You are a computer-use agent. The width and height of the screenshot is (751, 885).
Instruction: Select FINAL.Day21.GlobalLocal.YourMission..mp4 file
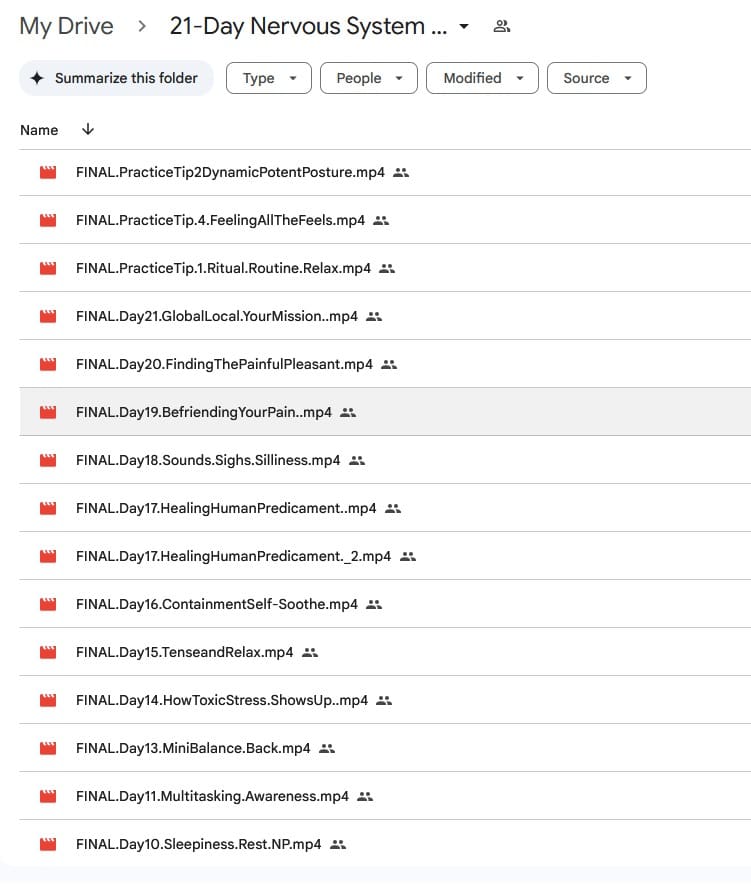pos(216,316)
